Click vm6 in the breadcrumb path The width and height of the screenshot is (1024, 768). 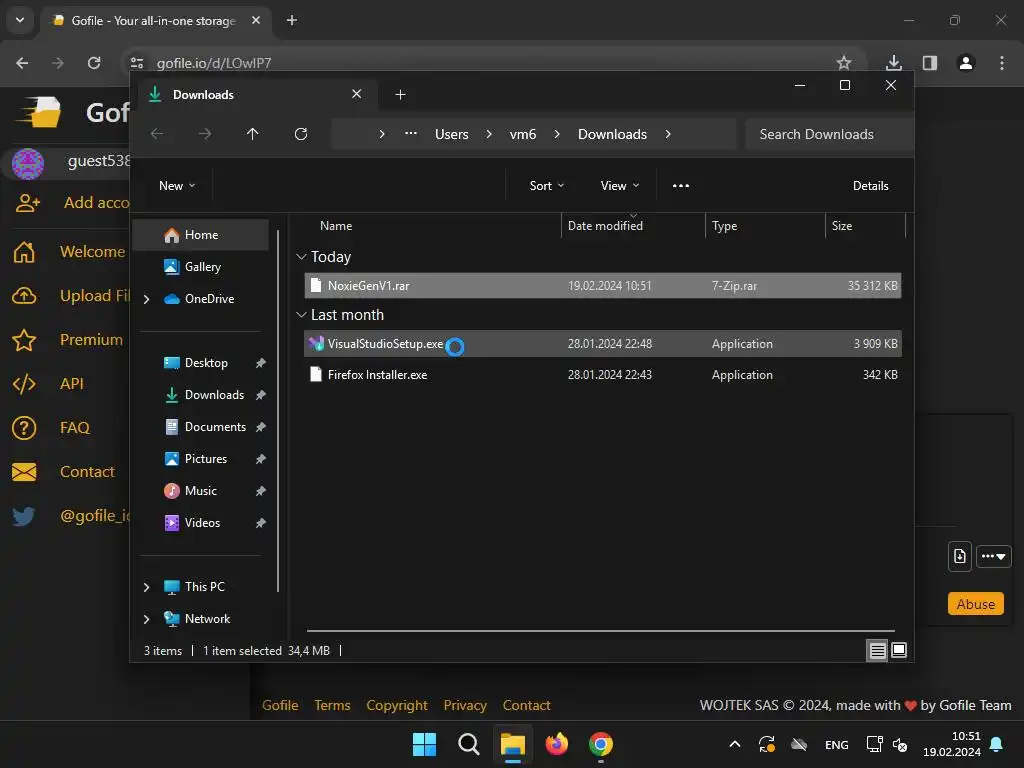point(522,134)
